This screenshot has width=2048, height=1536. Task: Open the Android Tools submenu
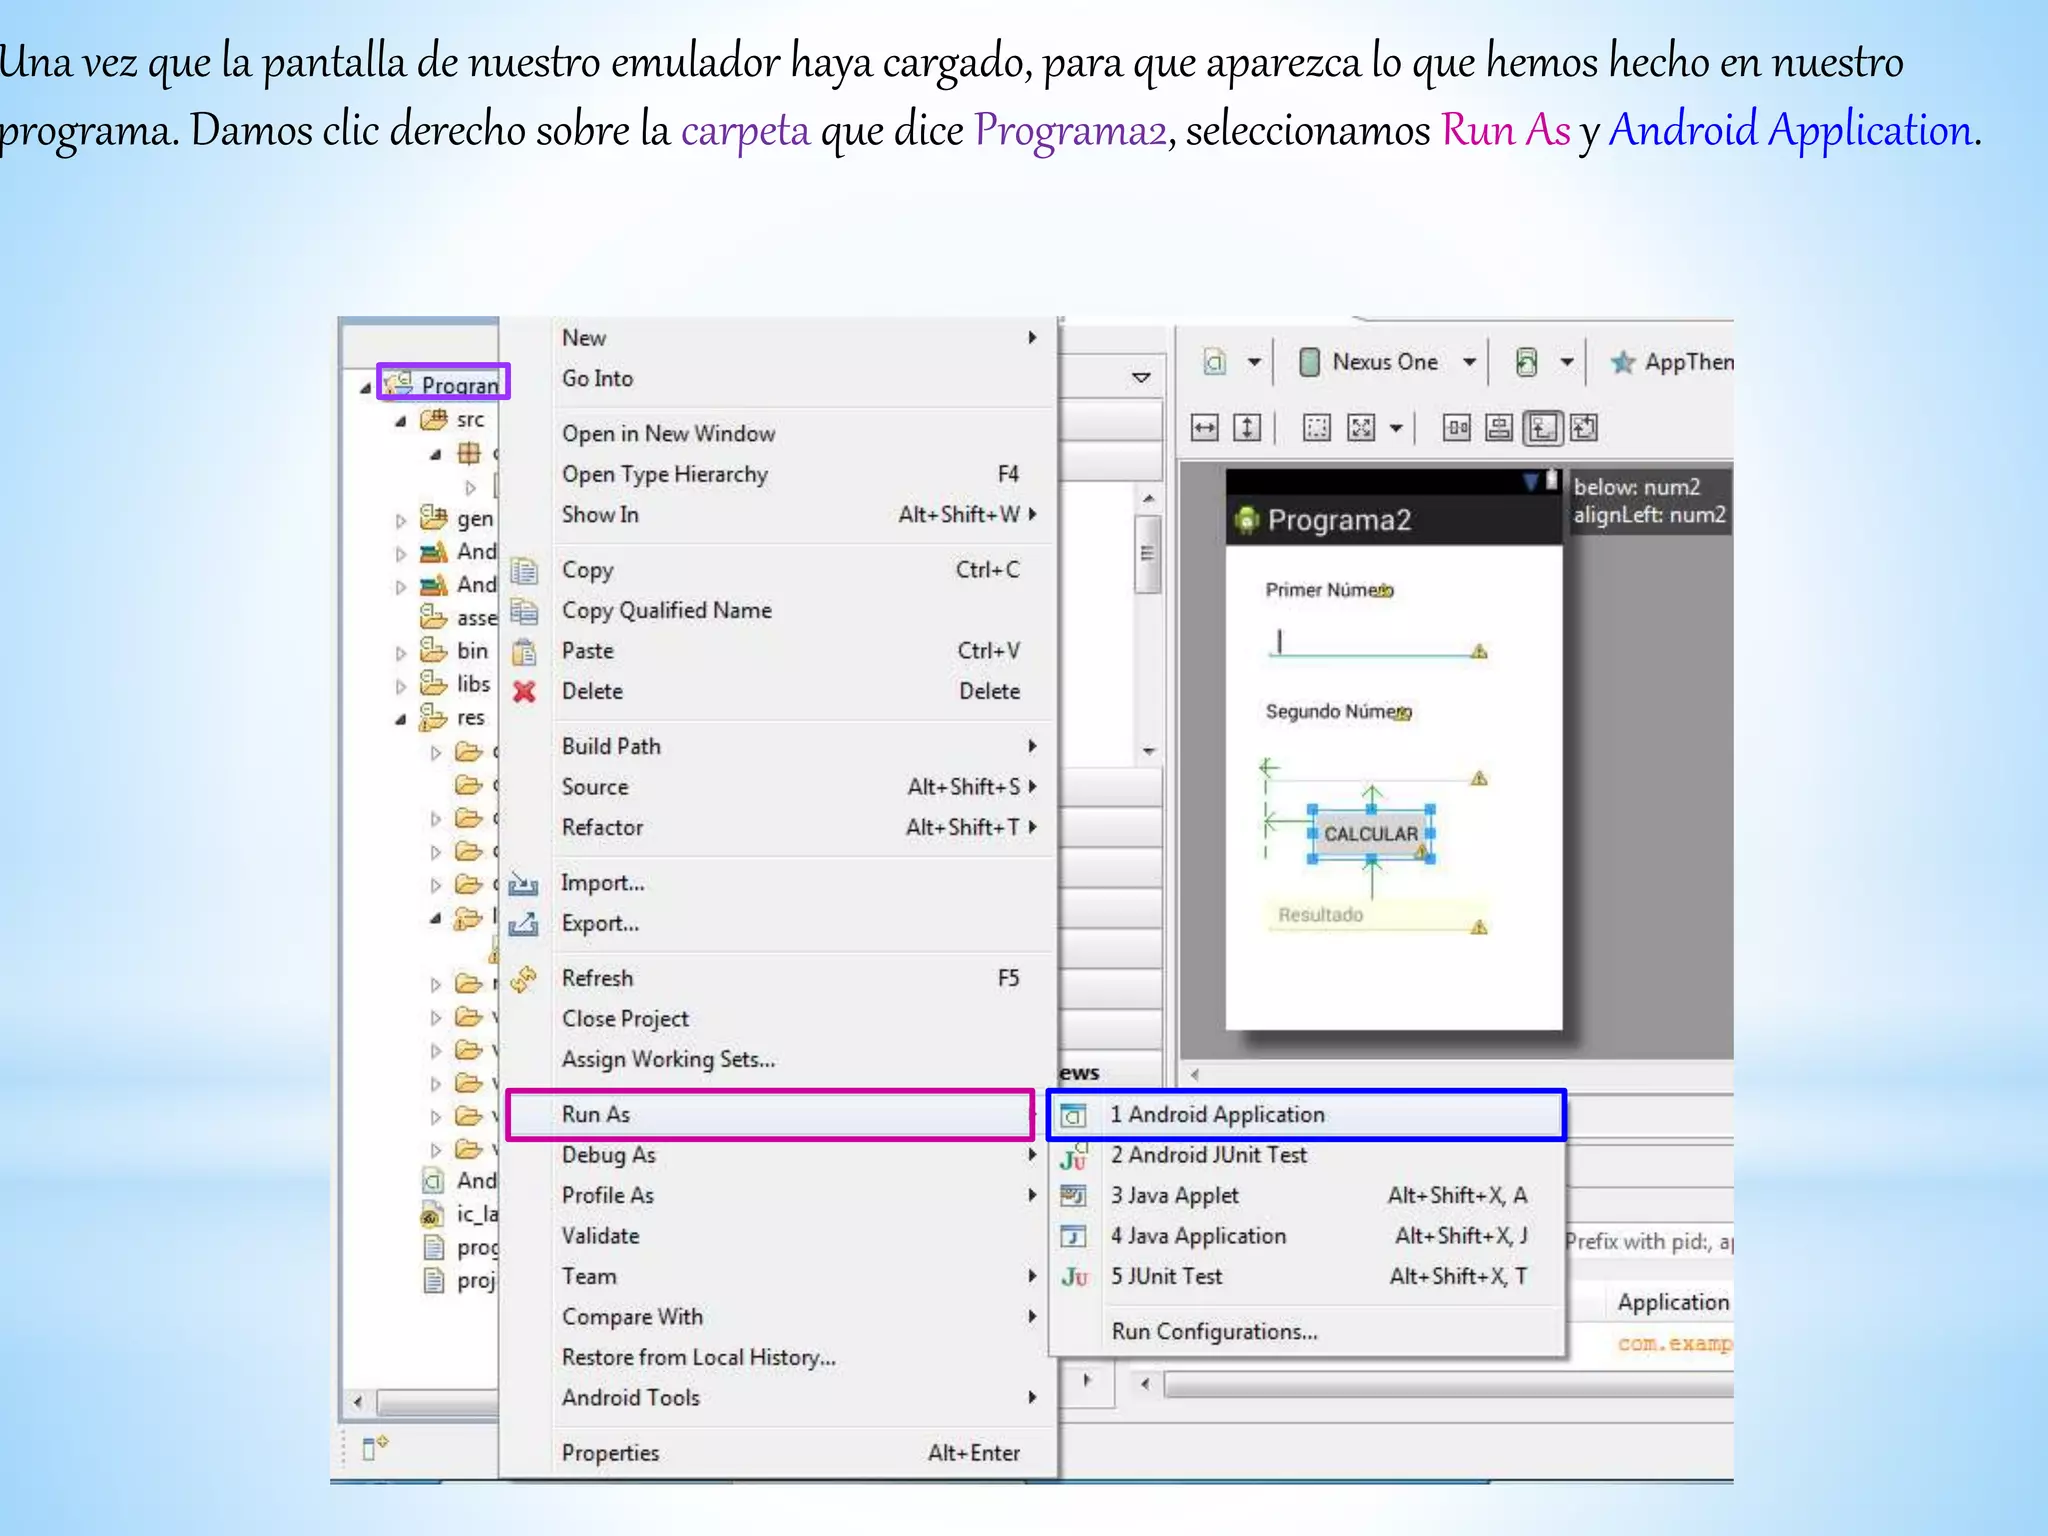coord(778,1398)
